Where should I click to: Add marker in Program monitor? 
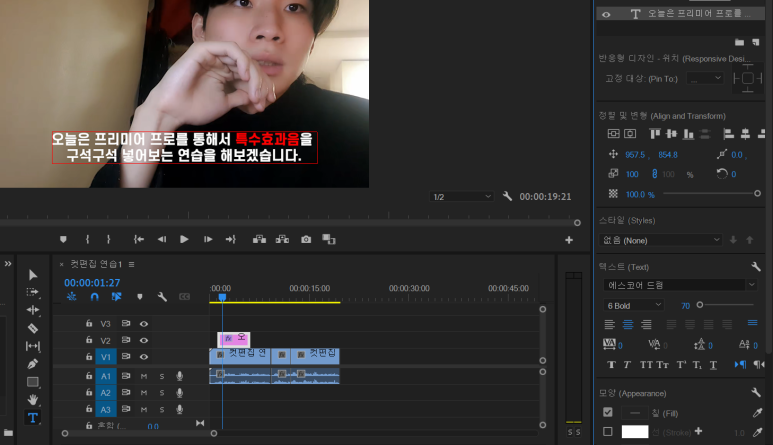tap(63, 240)
